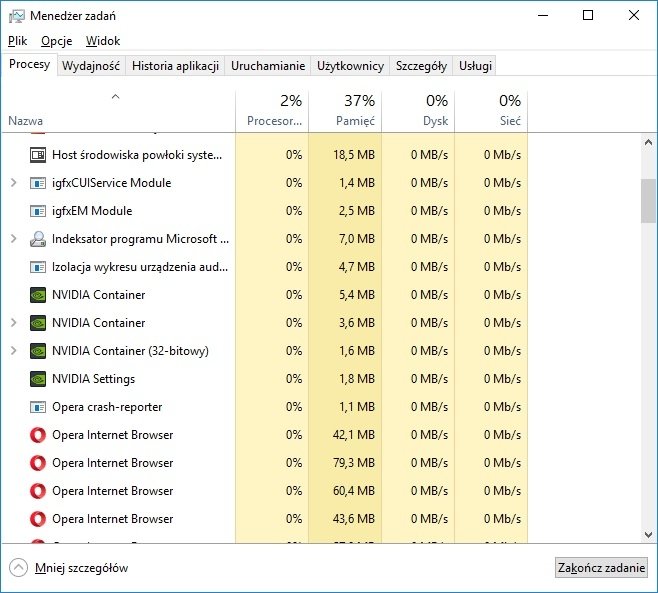Viewport: 658px width, 593px height.
Task: Click the NVIDIA icon of the 5,4 MB container
Action: coord(38,295)
